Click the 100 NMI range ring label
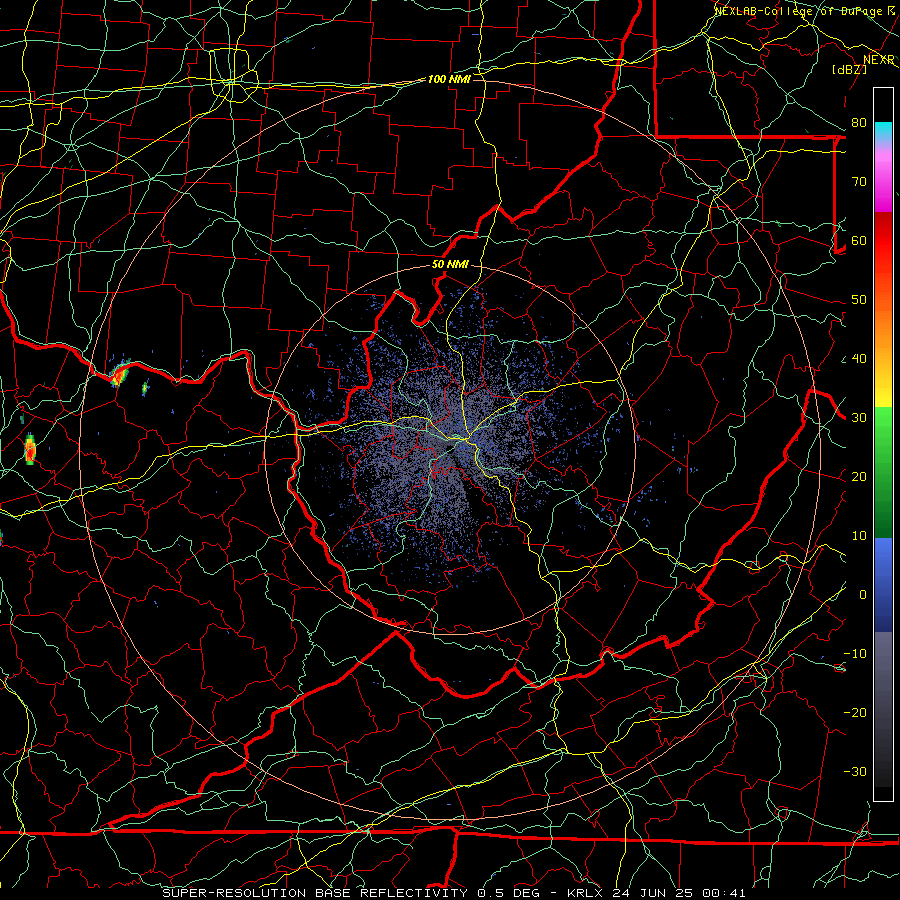 (449, 79)
